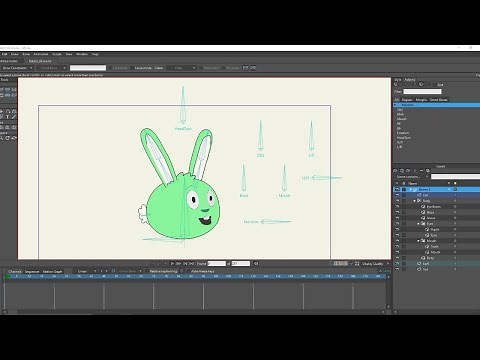
Task: Open the Name contains filter dropdown
Action: (x=412, y=177)
